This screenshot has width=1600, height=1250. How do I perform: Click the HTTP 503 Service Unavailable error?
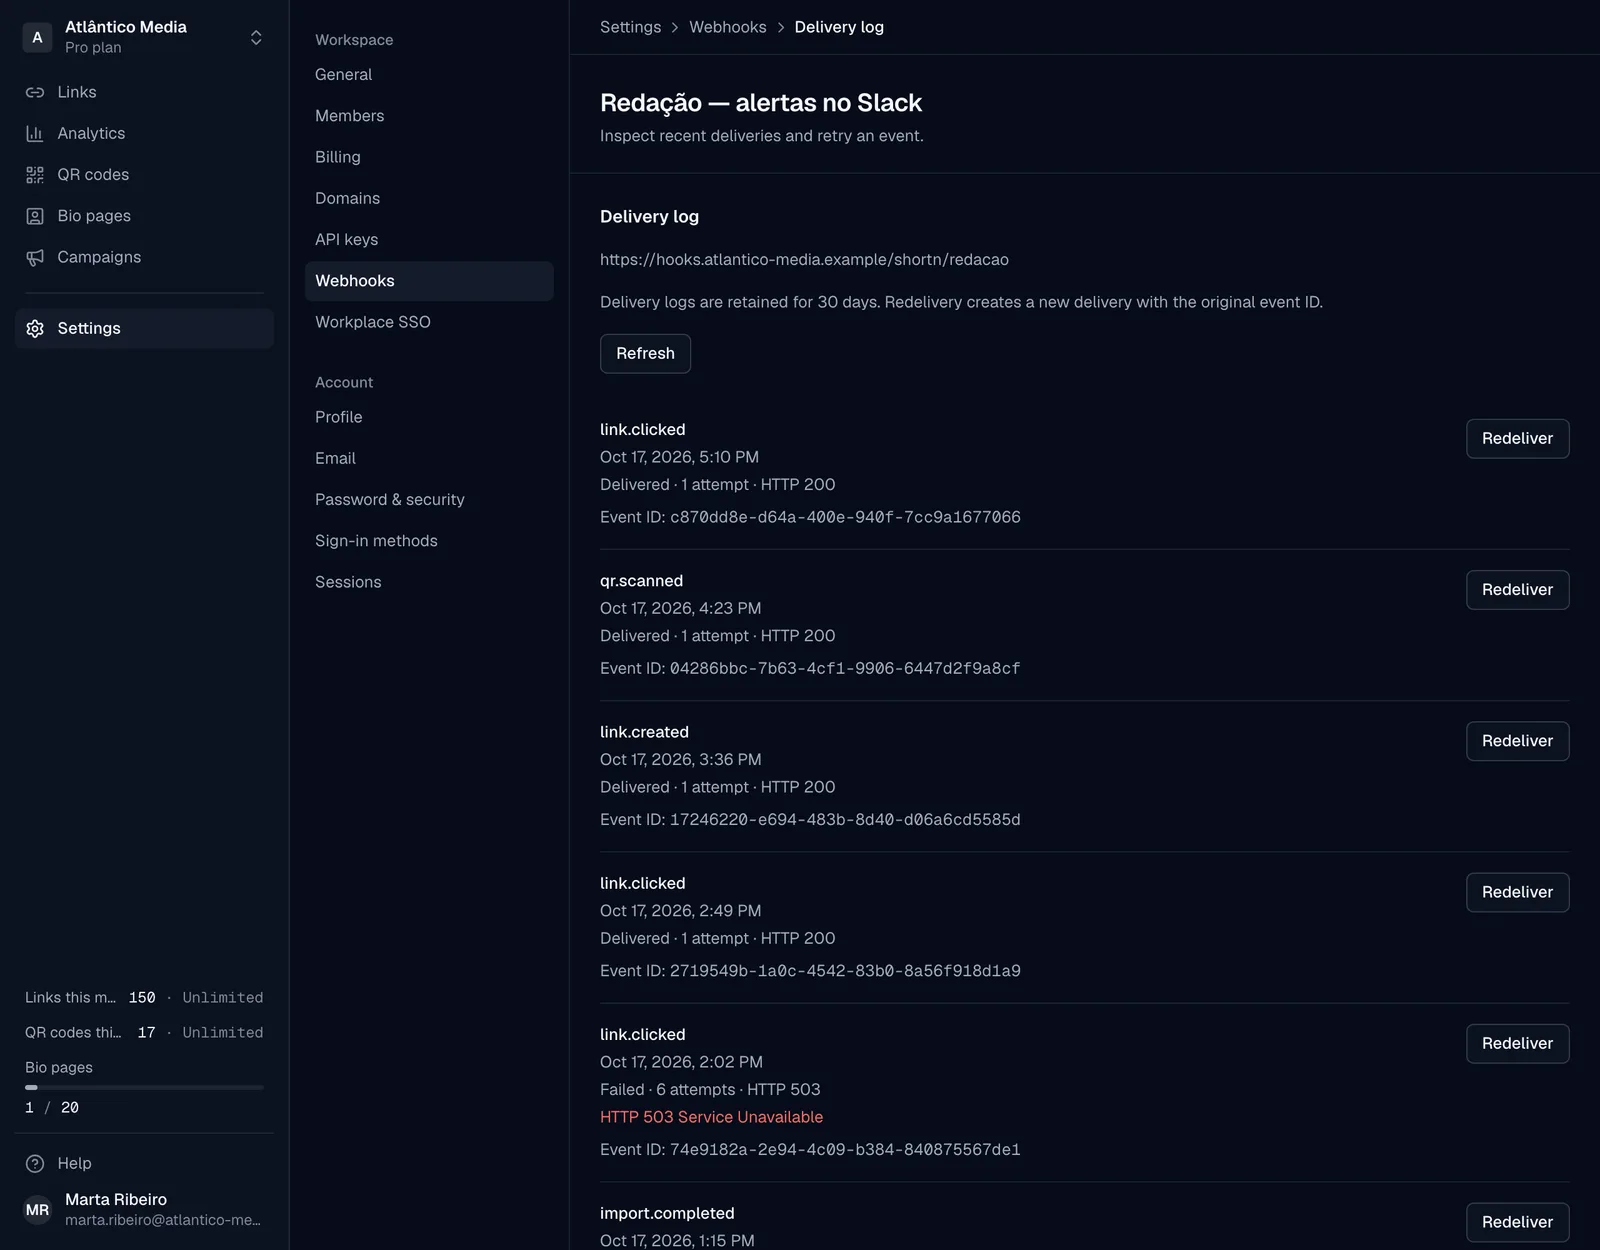711,1117
